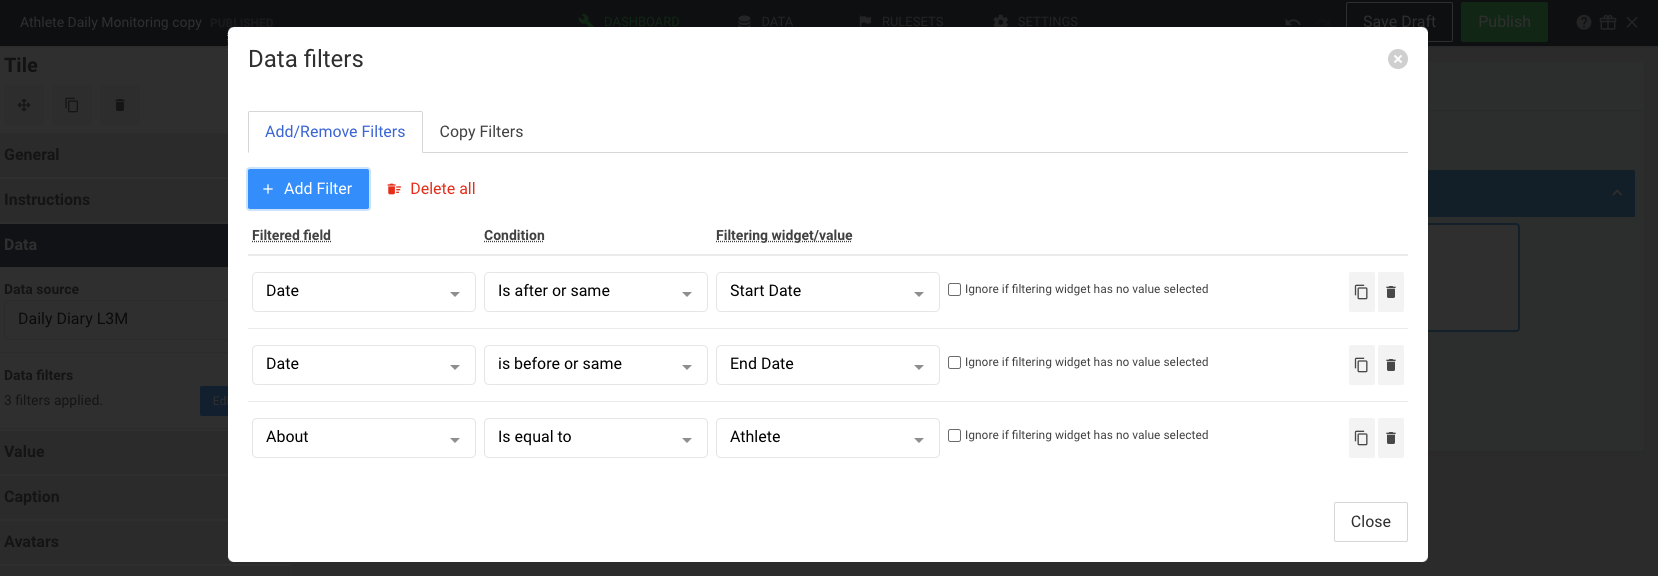
Task: Open the help question mark icon
Action: (x=1584, y=22)
